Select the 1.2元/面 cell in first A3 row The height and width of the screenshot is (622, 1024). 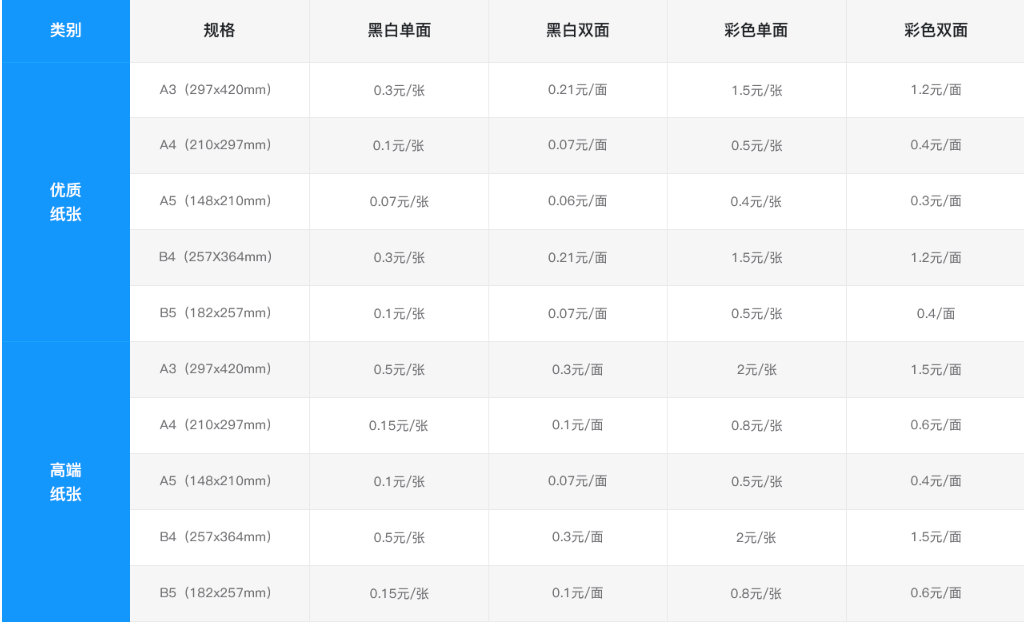point(935,90)
